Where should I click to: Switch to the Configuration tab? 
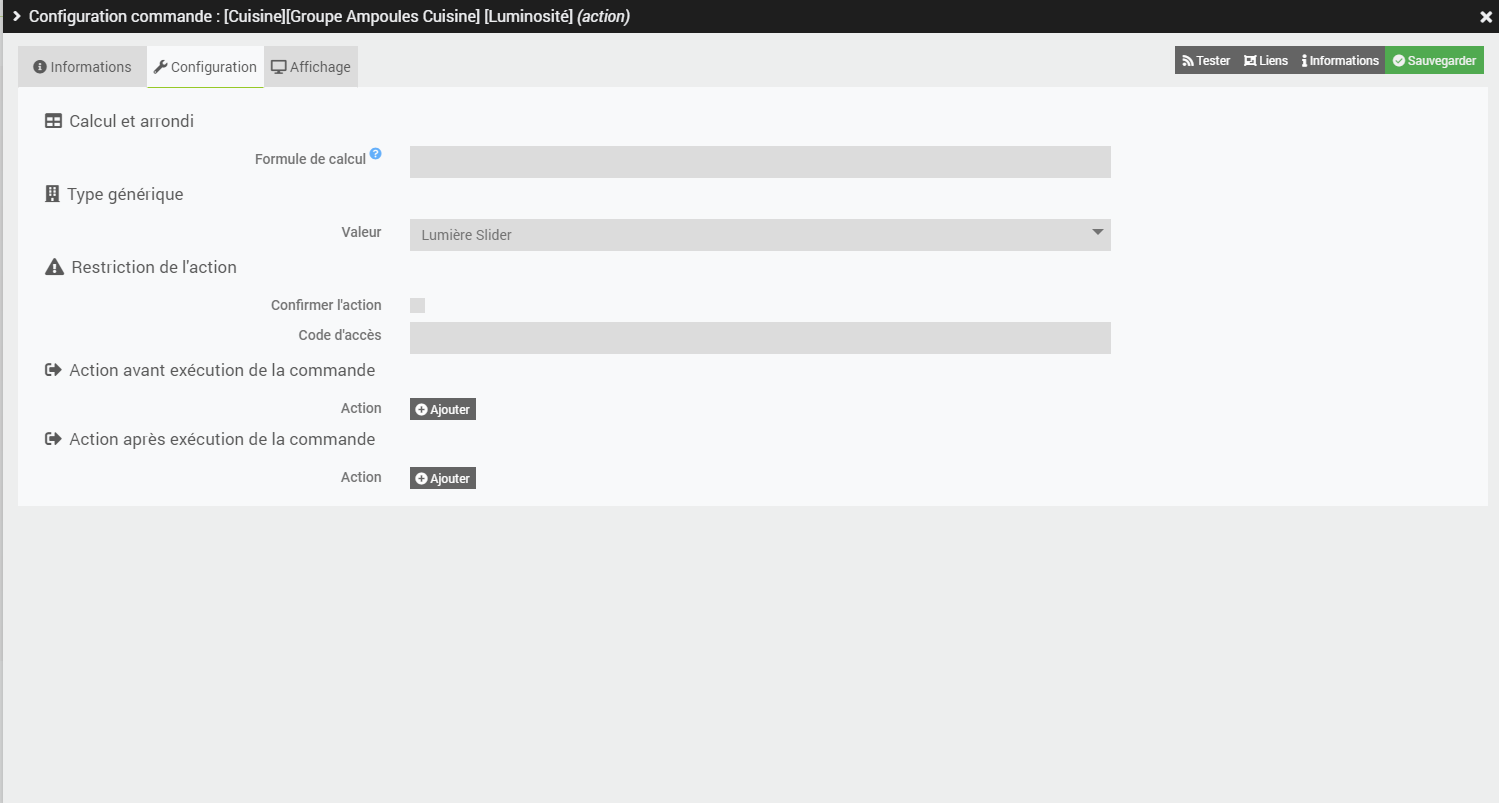coord(205,67)
